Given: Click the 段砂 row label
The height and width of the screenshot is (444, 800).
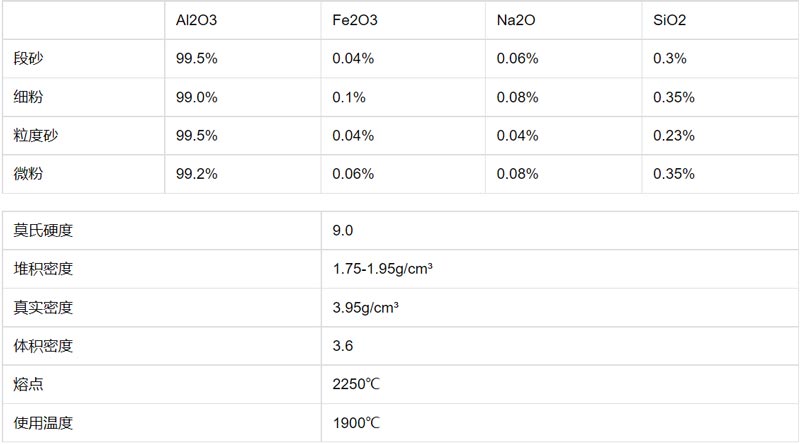Looking at the screenshot, I should 27,59.
